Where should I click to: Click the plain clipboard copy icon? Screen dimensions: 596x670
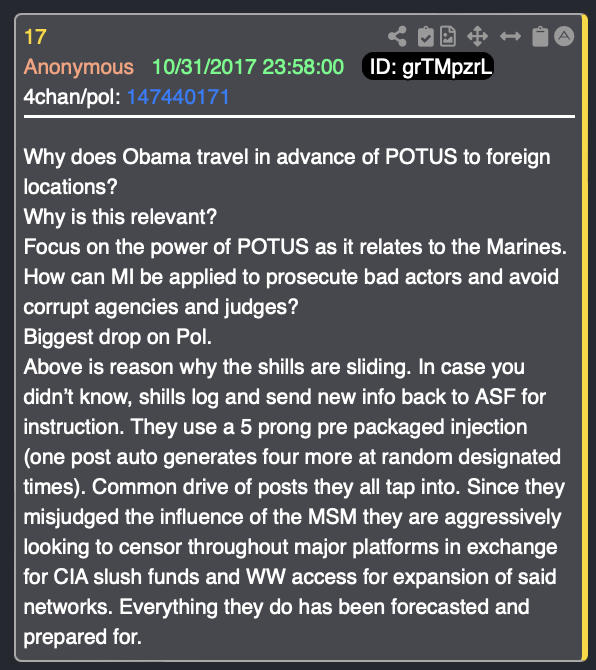pyautogui.click(x=540, y=36)
